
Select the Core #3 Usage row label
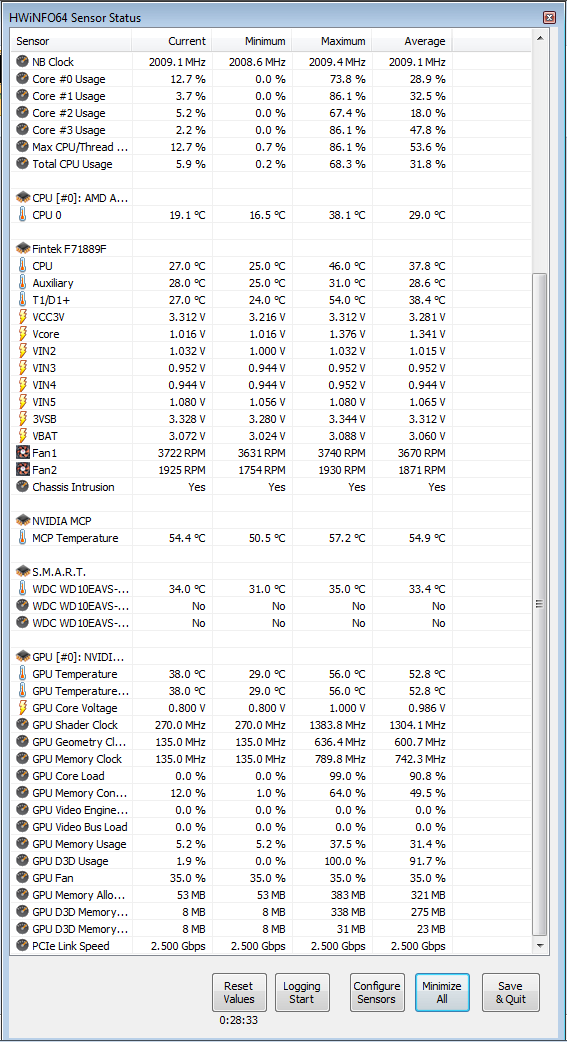coord(68,130)
